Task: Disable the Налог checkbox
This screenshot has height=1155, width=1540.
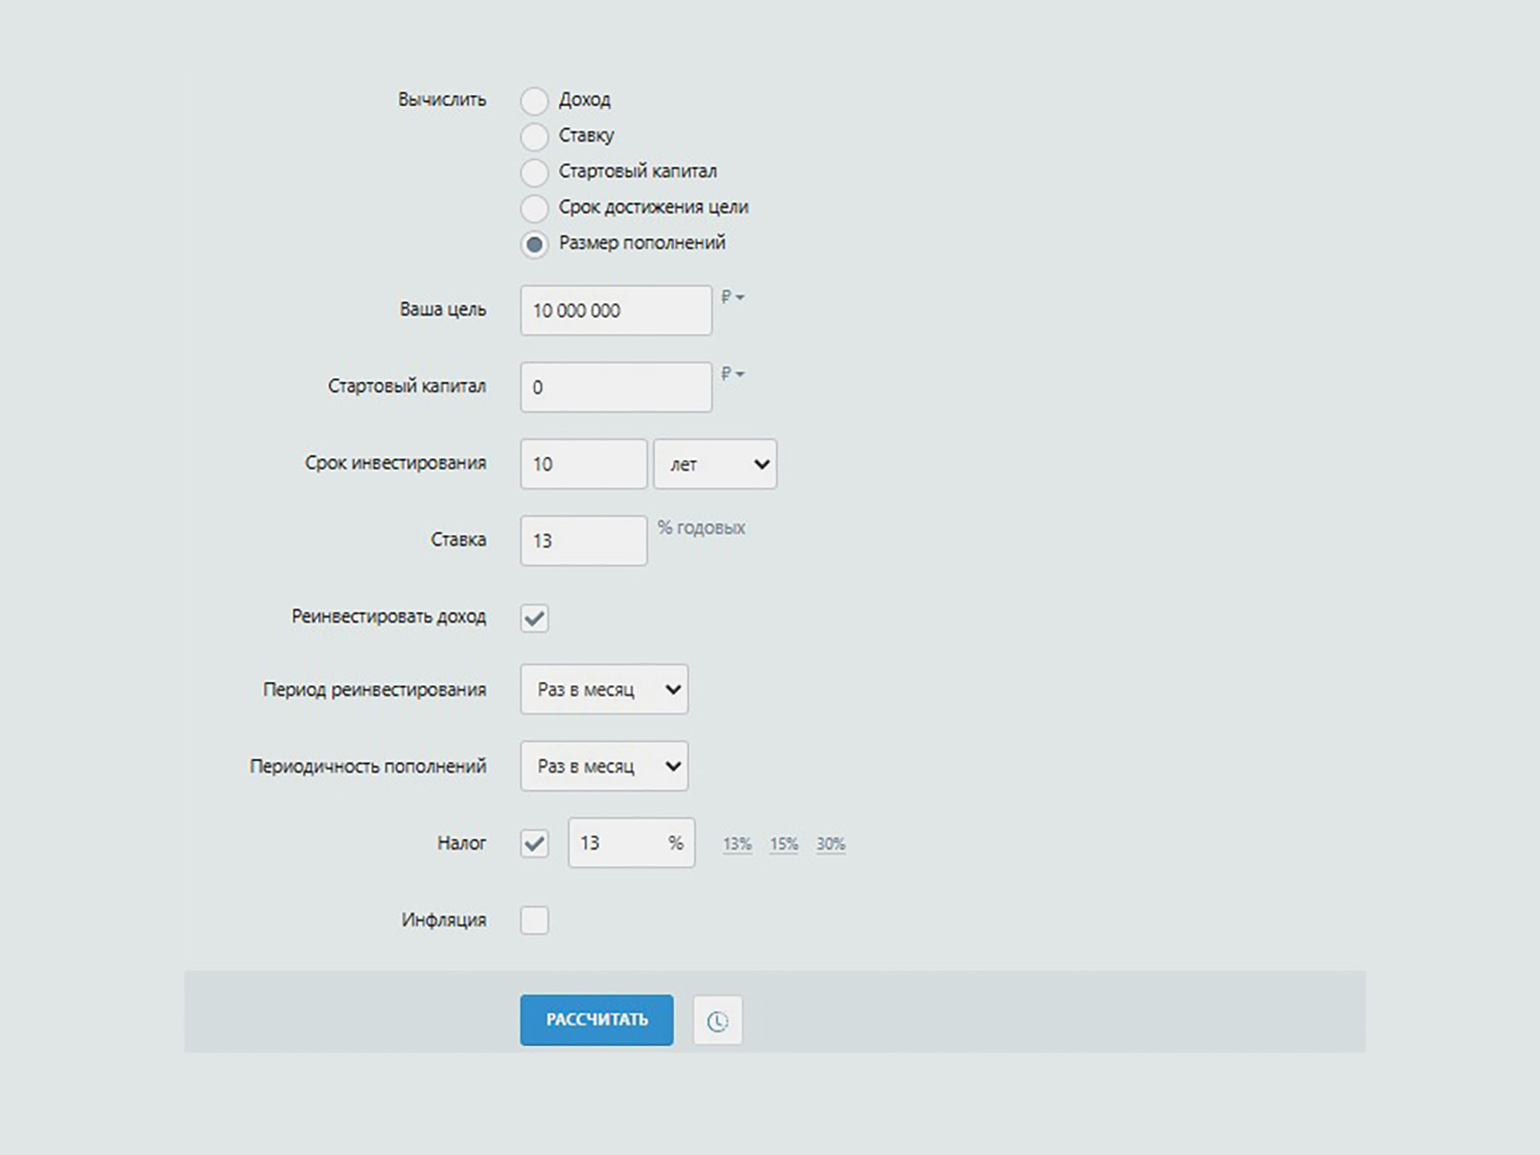Action: (535, 843)
